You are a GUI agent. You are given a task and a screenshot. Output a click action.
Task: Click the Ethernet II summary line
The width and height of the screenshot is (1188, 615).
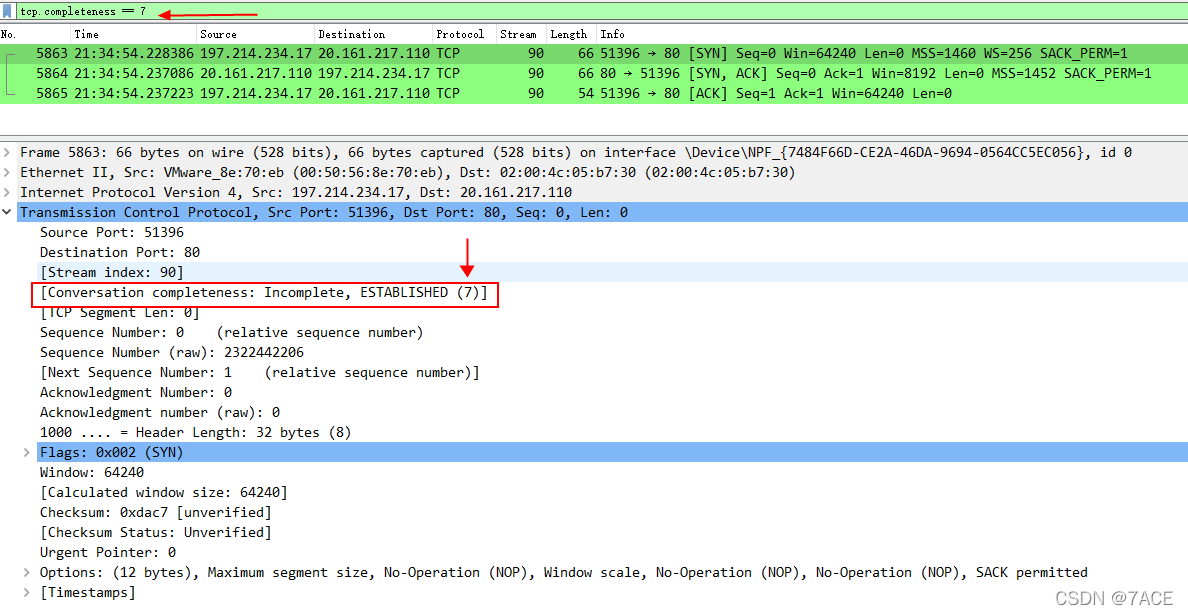[x=408, y=172]
